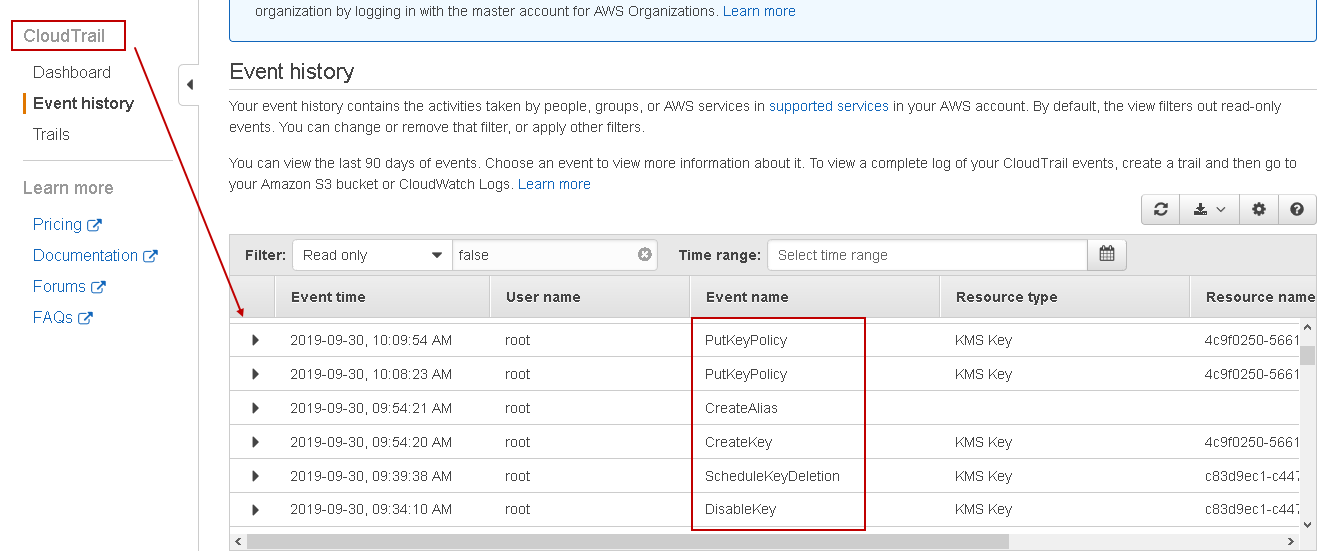
Task: Open the settings gear icon
Action: [x=1258, y=209]
